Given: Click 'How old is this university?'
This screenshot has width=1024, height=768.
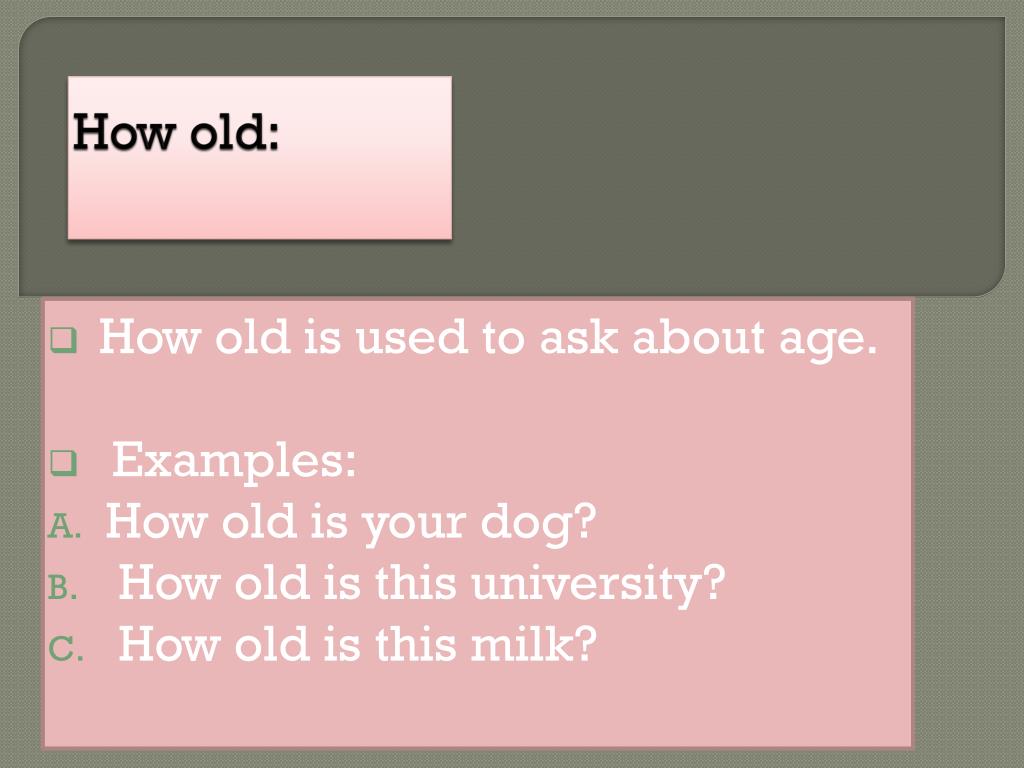Looking at the screenshot, I should click(x=422, y=584).
